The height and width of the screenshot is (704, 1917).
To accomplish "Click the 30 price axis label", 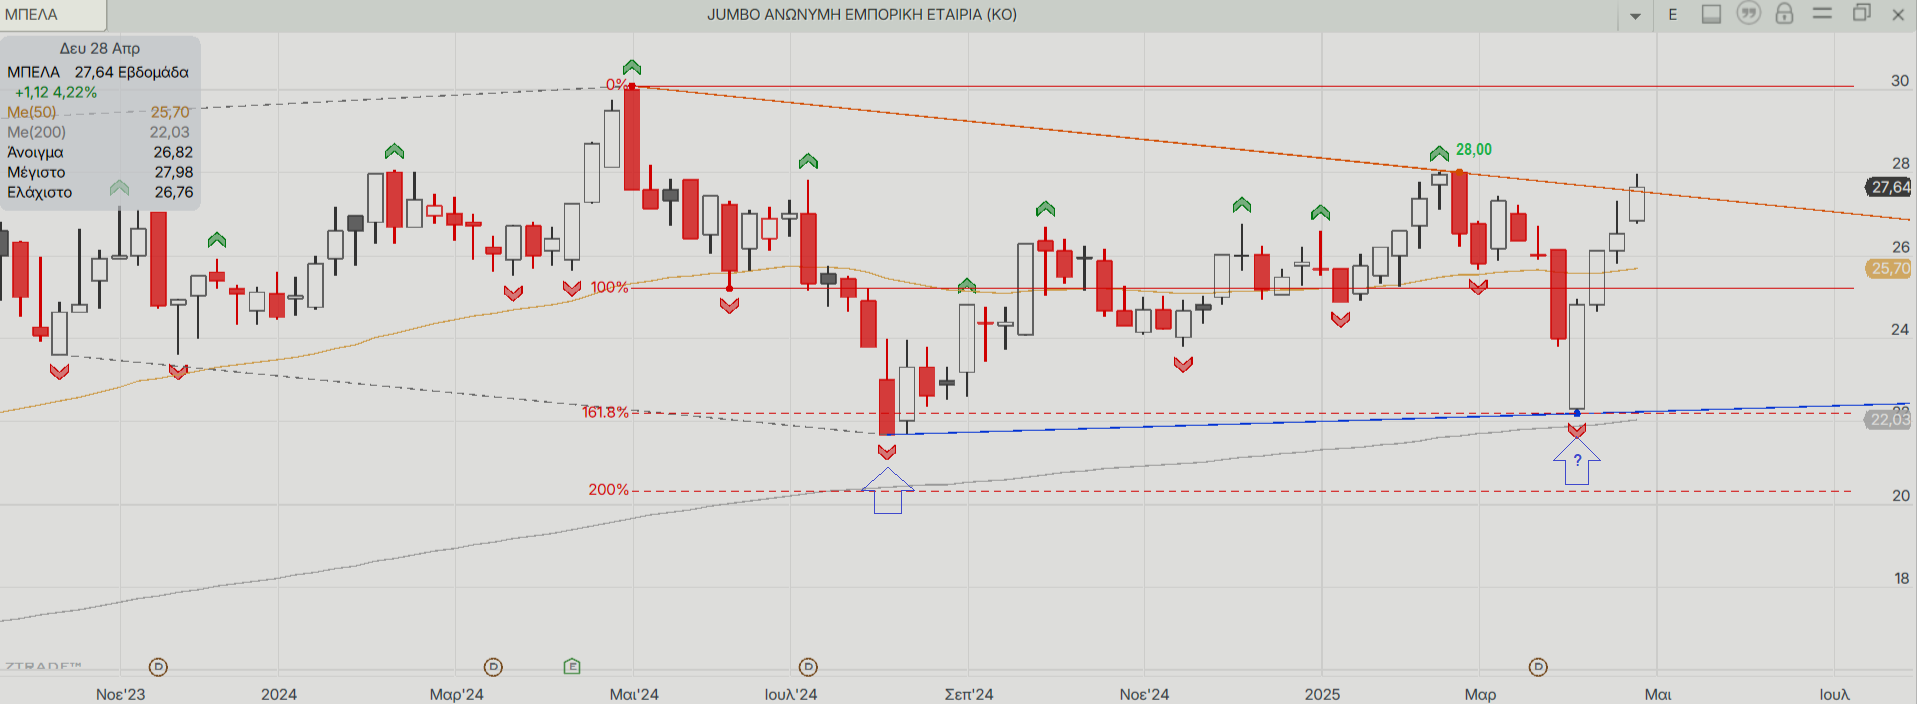I will pyautogui.click(x=1900, y=81).
